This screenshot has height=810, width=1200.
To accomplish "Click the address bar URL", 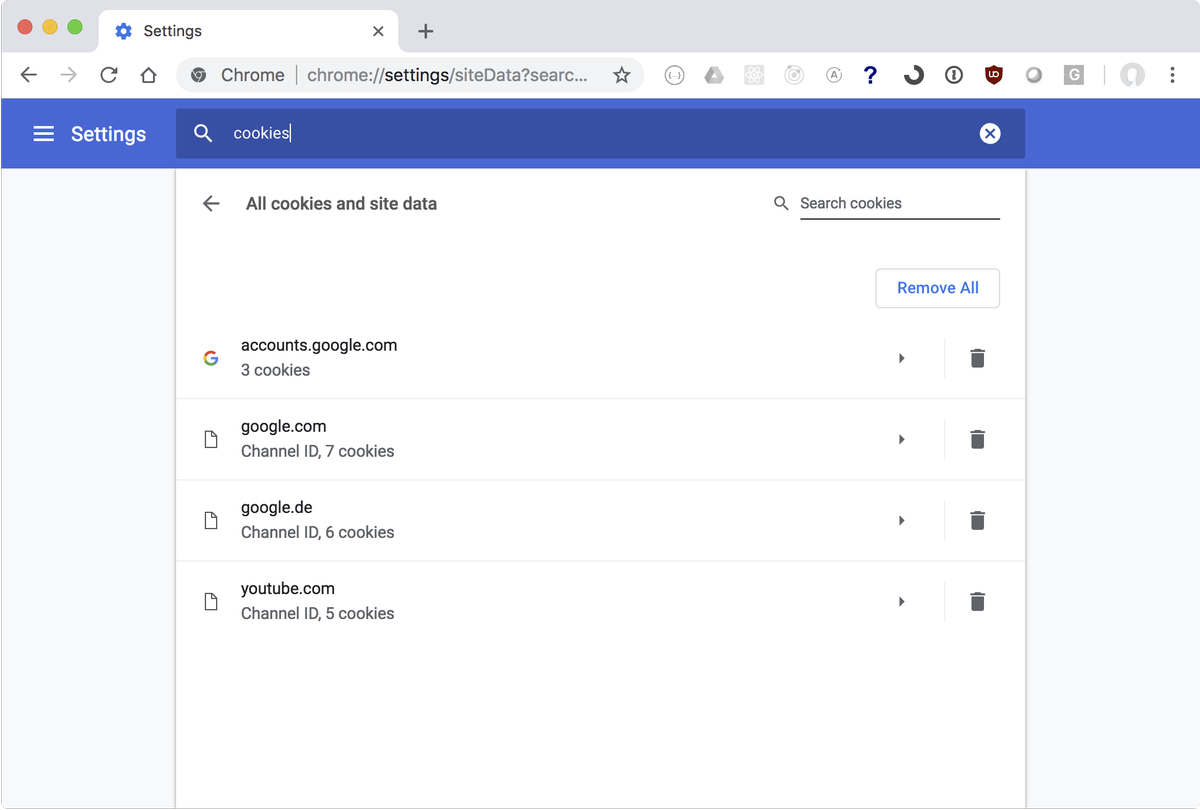I will pyautogui.click(x=448, y=75).
